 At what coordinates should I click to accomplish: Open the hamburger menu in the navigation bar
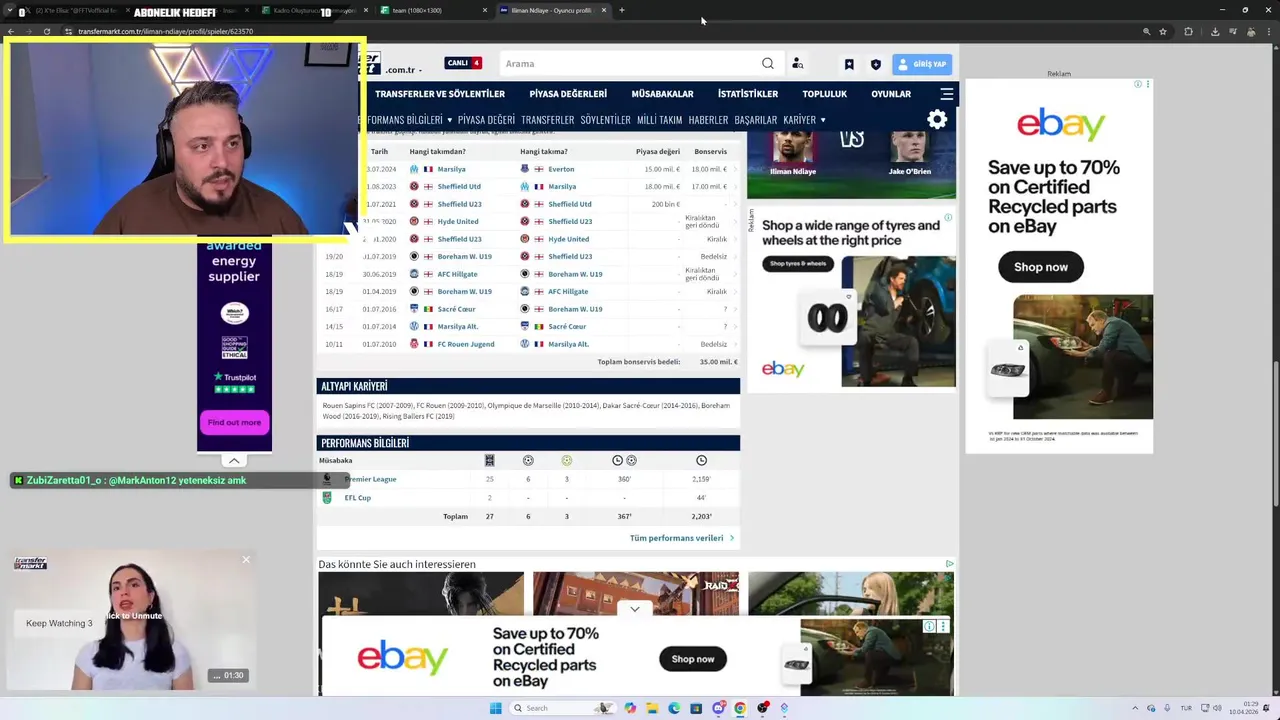(x=946, y=94)
